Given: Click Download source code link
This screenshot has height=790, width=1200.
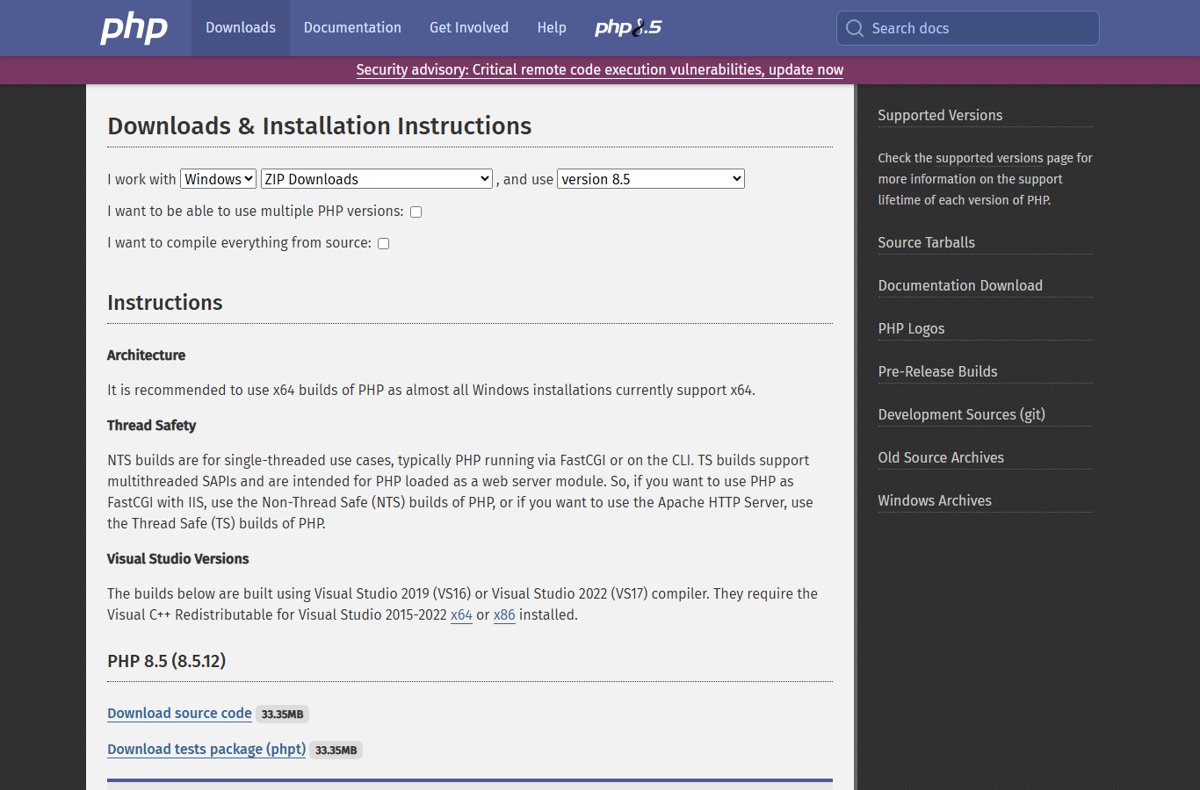Looking at the screenshot, I should pos(179,713).
